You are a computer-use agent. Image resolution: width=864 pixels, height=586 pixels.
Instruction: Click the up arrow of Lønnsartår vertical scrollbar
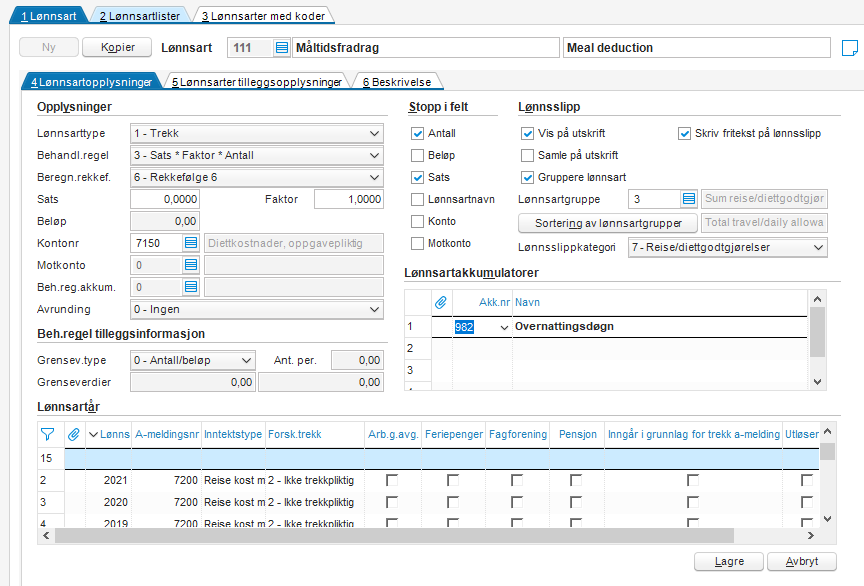tap(827, 432)
